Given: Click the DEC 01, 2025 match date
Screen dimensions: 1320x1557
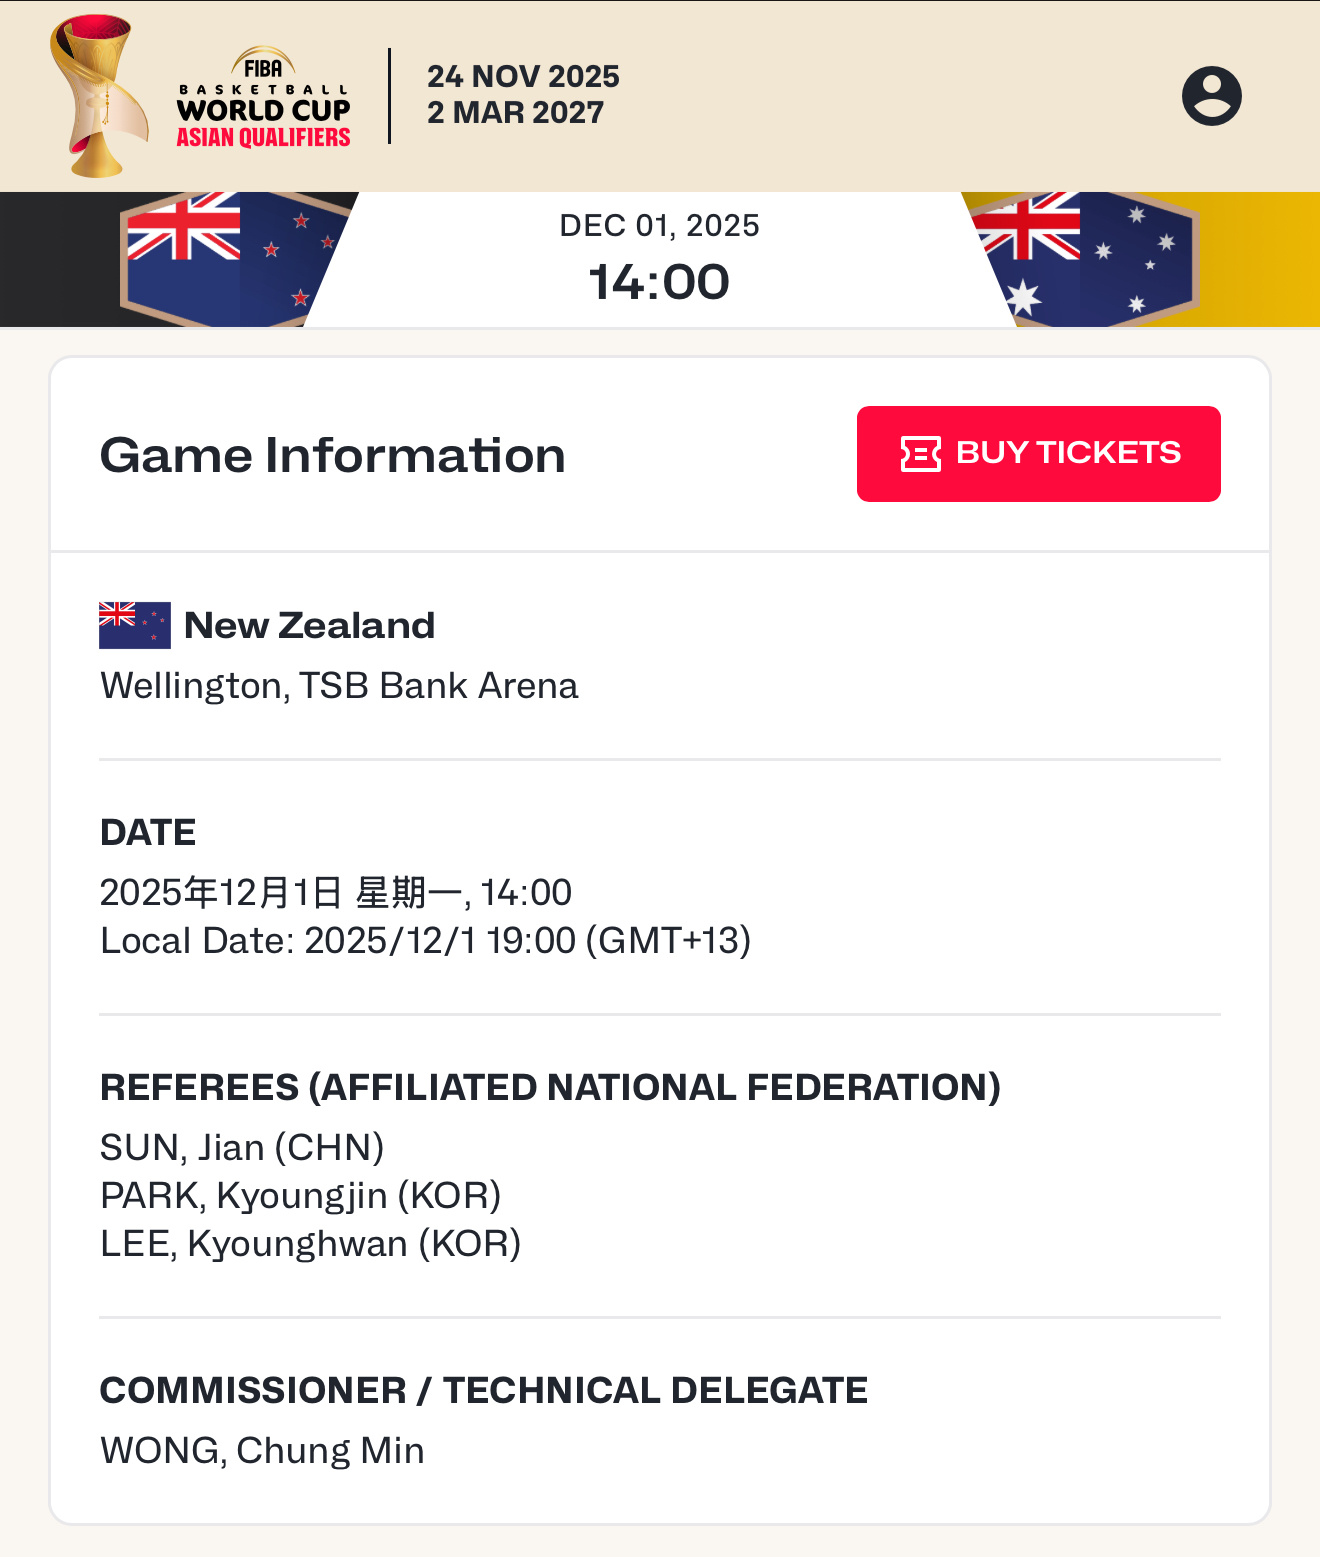Looking at the screenshot, I should [659, 226].
